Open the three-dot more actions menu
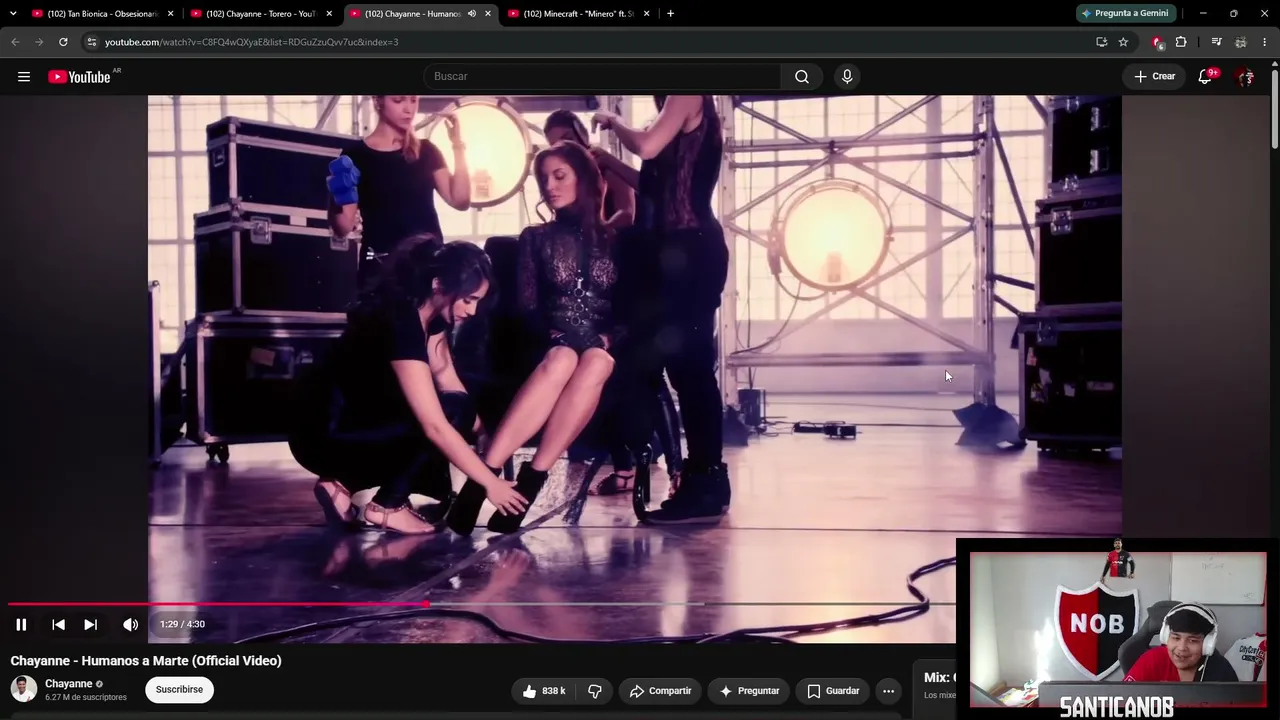Screen dimensions: 1280x720 [888, 691]
